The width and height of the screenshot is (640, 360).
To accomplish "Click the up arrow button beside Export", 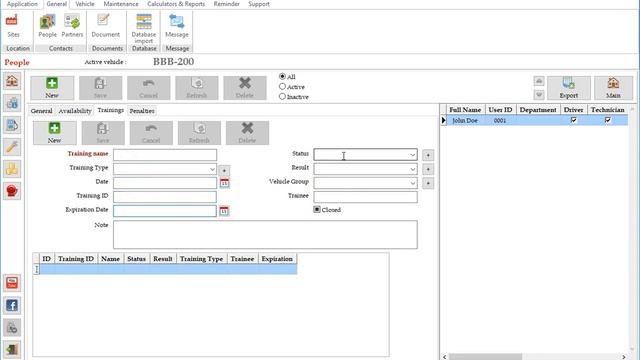I will [539, 81].
